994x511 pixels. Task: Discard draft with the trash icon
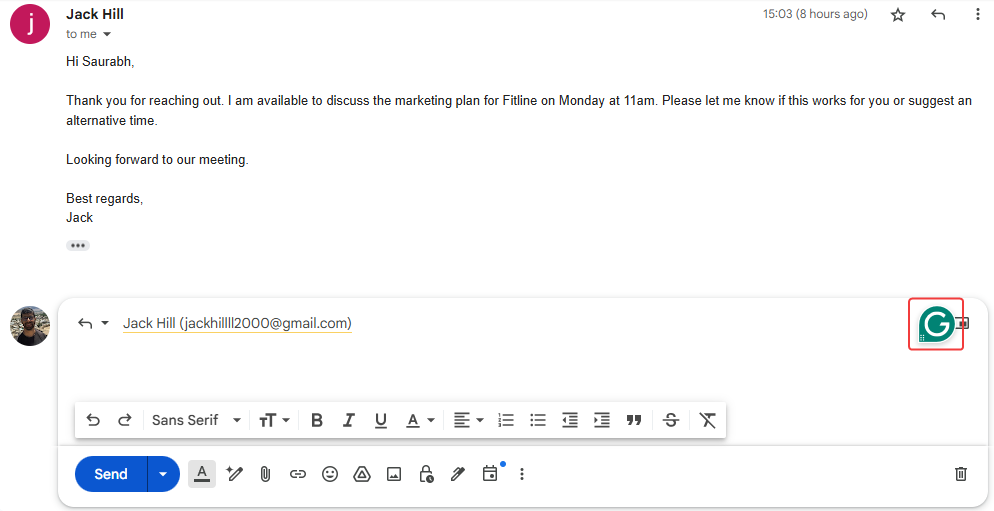tap(960, 474)
